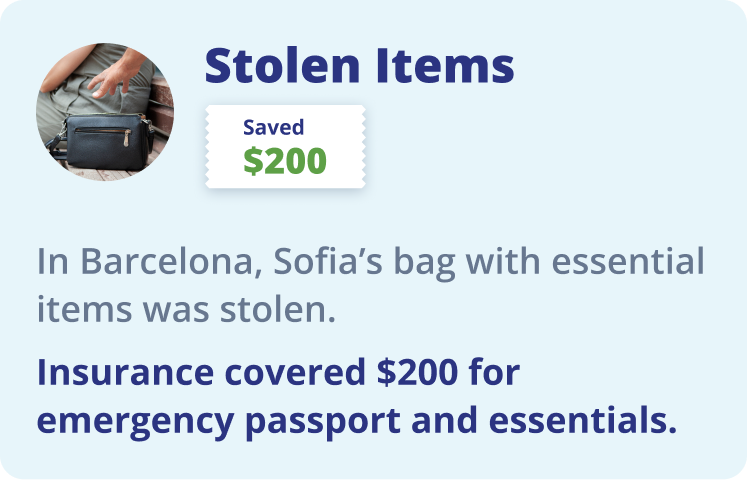Click the word Stolen in the title

point(282,66)
